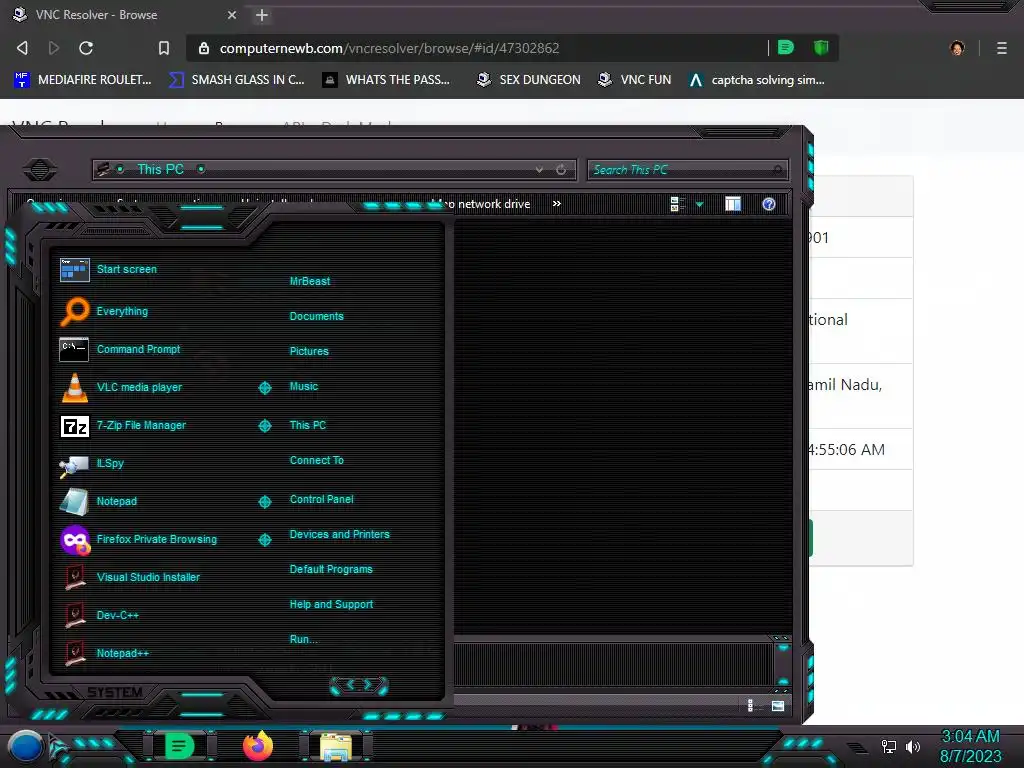Open green extension icon in address bar
The image size is (1024, 768).
tap(786, 47)
